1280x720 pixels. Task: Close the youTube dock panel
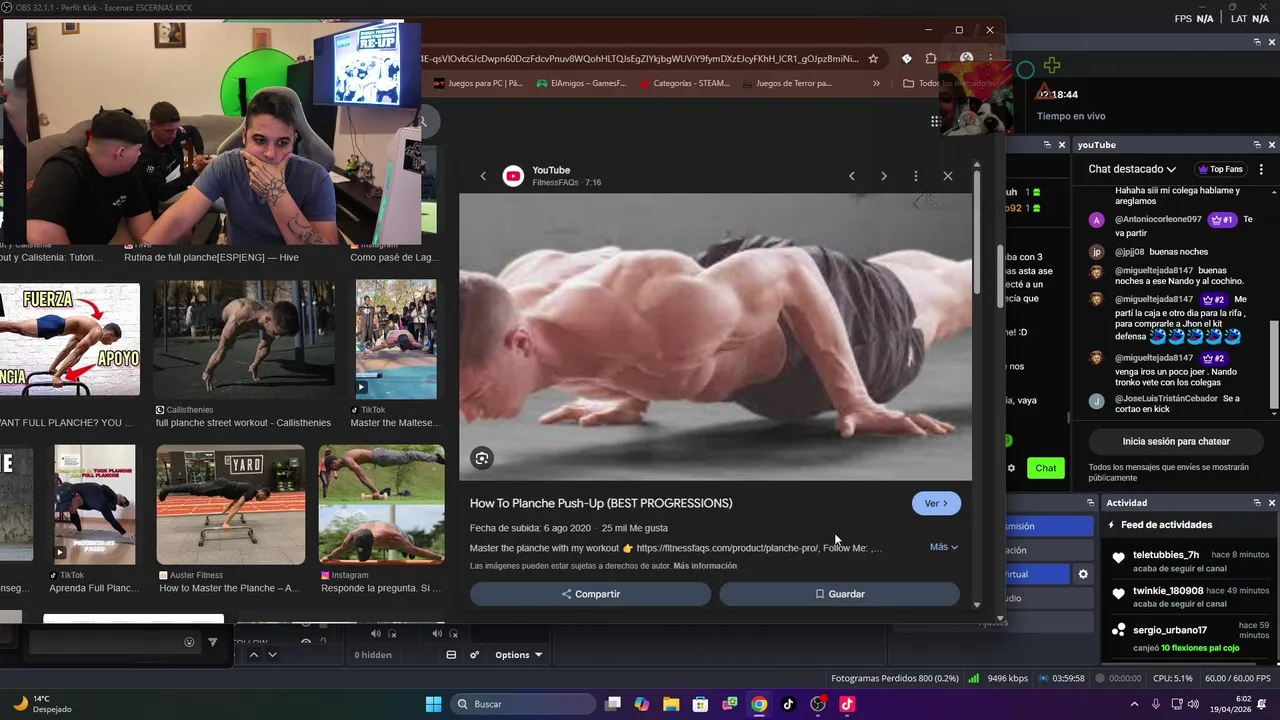pyautogui.click(x=1271, y=145)
